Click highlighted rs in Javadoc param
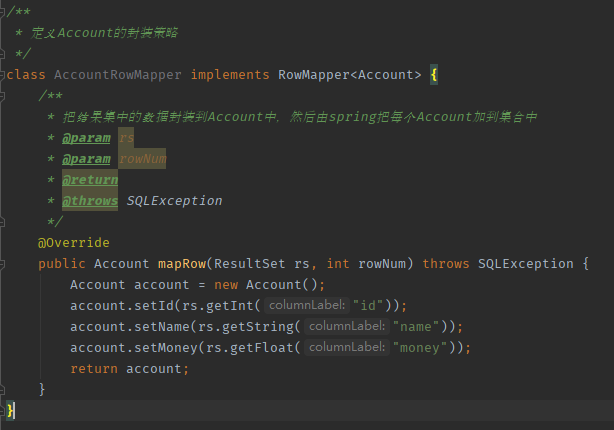This screenshot has width=614, height=430. (x=126, y=138)
